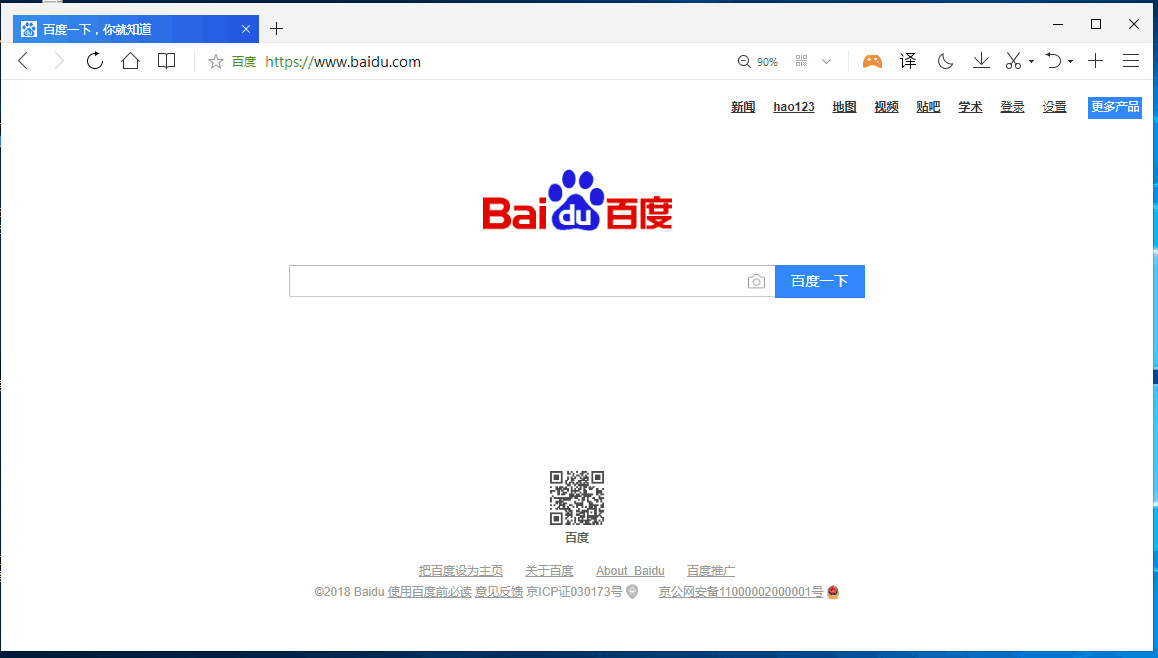Click 把百度设为主页 link
This screenshot has width=1158, height=658.
[x=461, y=571]
